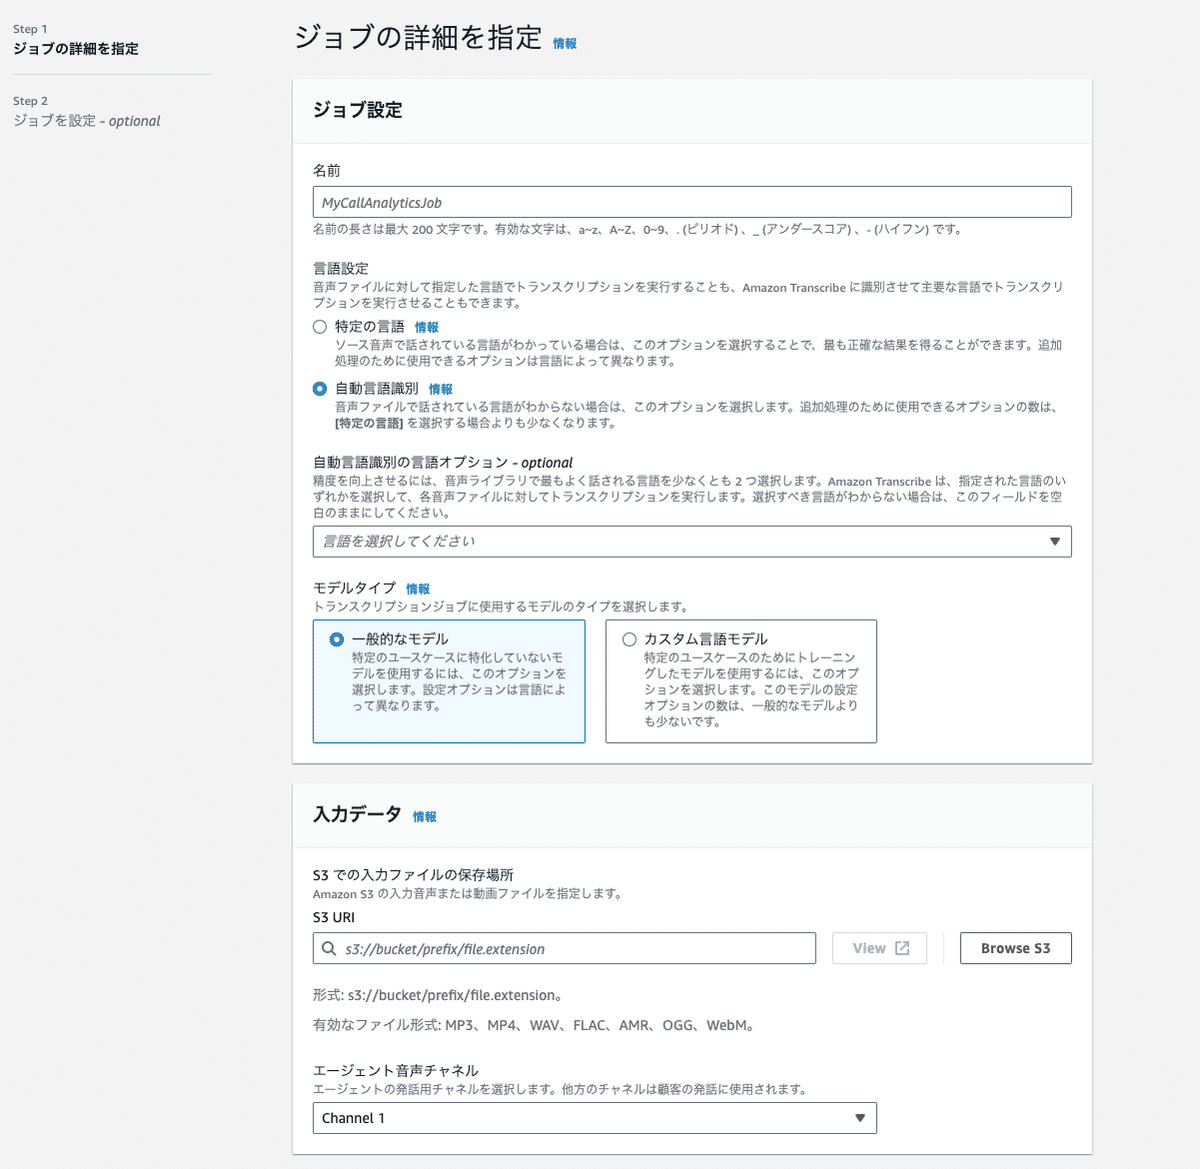Open the 情報 link next to モデルタイプ
This screenshot has height=1169, width=1200.
click(x=418, y=589)
